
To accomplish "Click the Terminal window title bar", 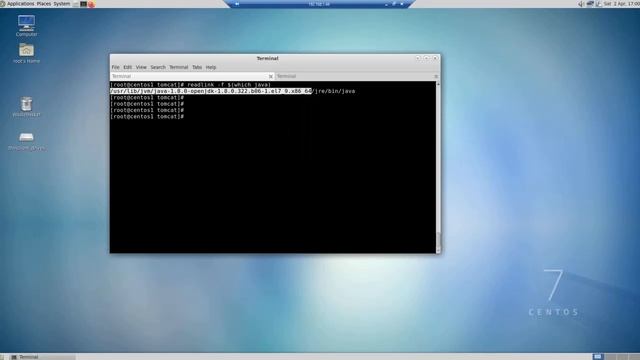I will pyautogui.click(x=267, y=58).
